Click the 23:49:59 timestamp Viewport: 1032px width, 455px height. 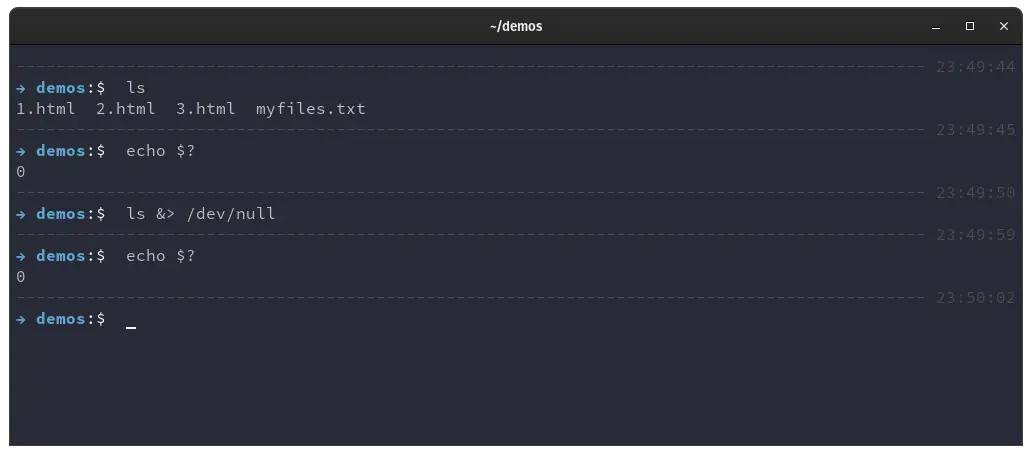click(975, 235)
